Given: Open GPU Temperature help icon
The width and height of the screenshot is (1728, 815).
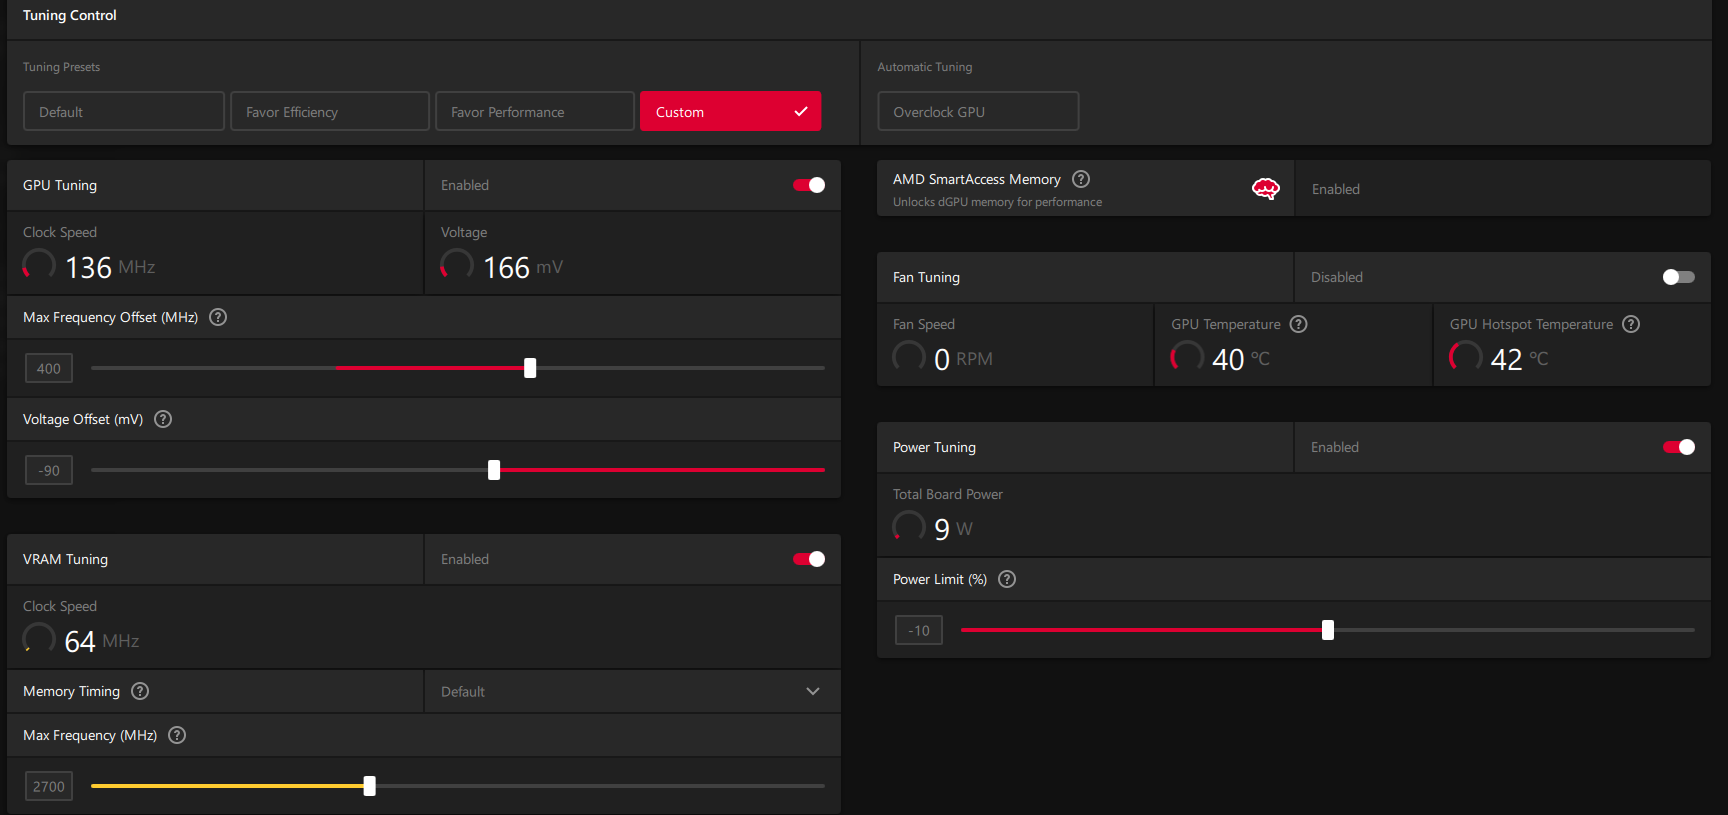Looking at the screenshot, I should tap(1299, 324).
